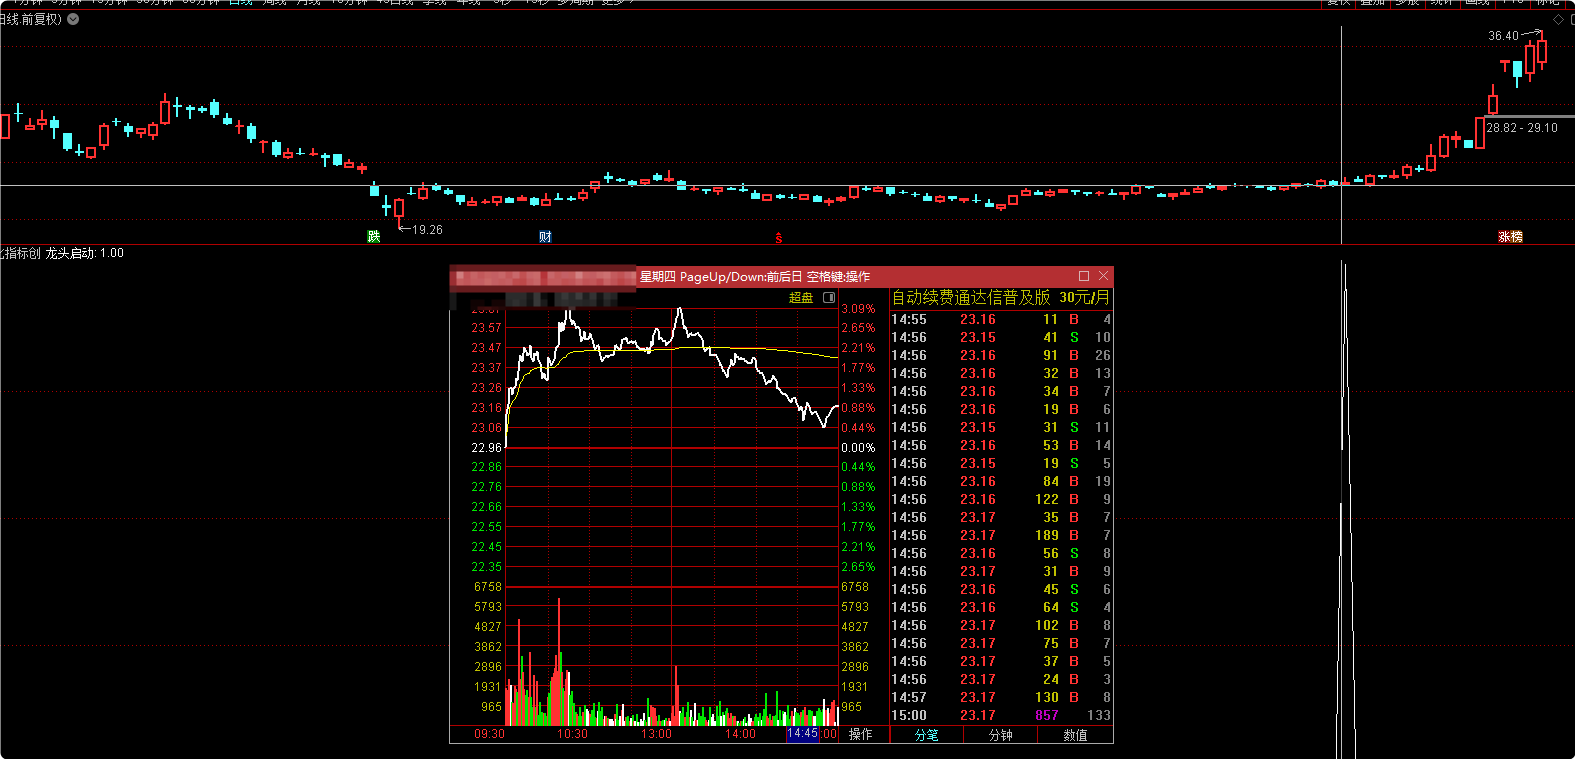Click the 财 financial marker icon
The image size is (1575, 759).
point(545,237)
